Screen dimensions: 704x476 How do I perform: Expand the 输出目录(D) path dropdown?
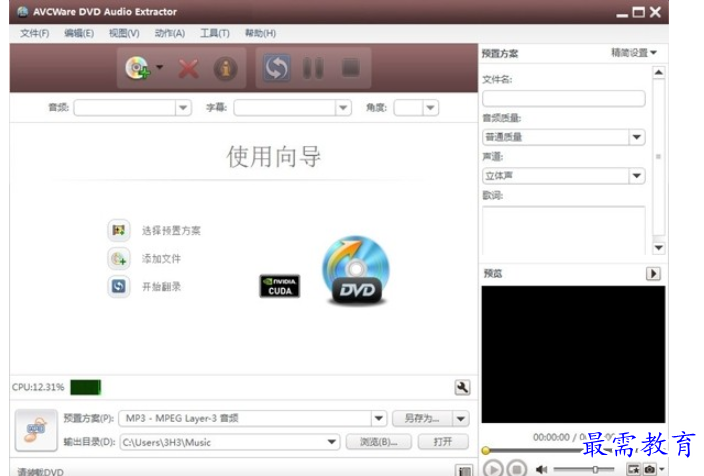click(331, 442)
